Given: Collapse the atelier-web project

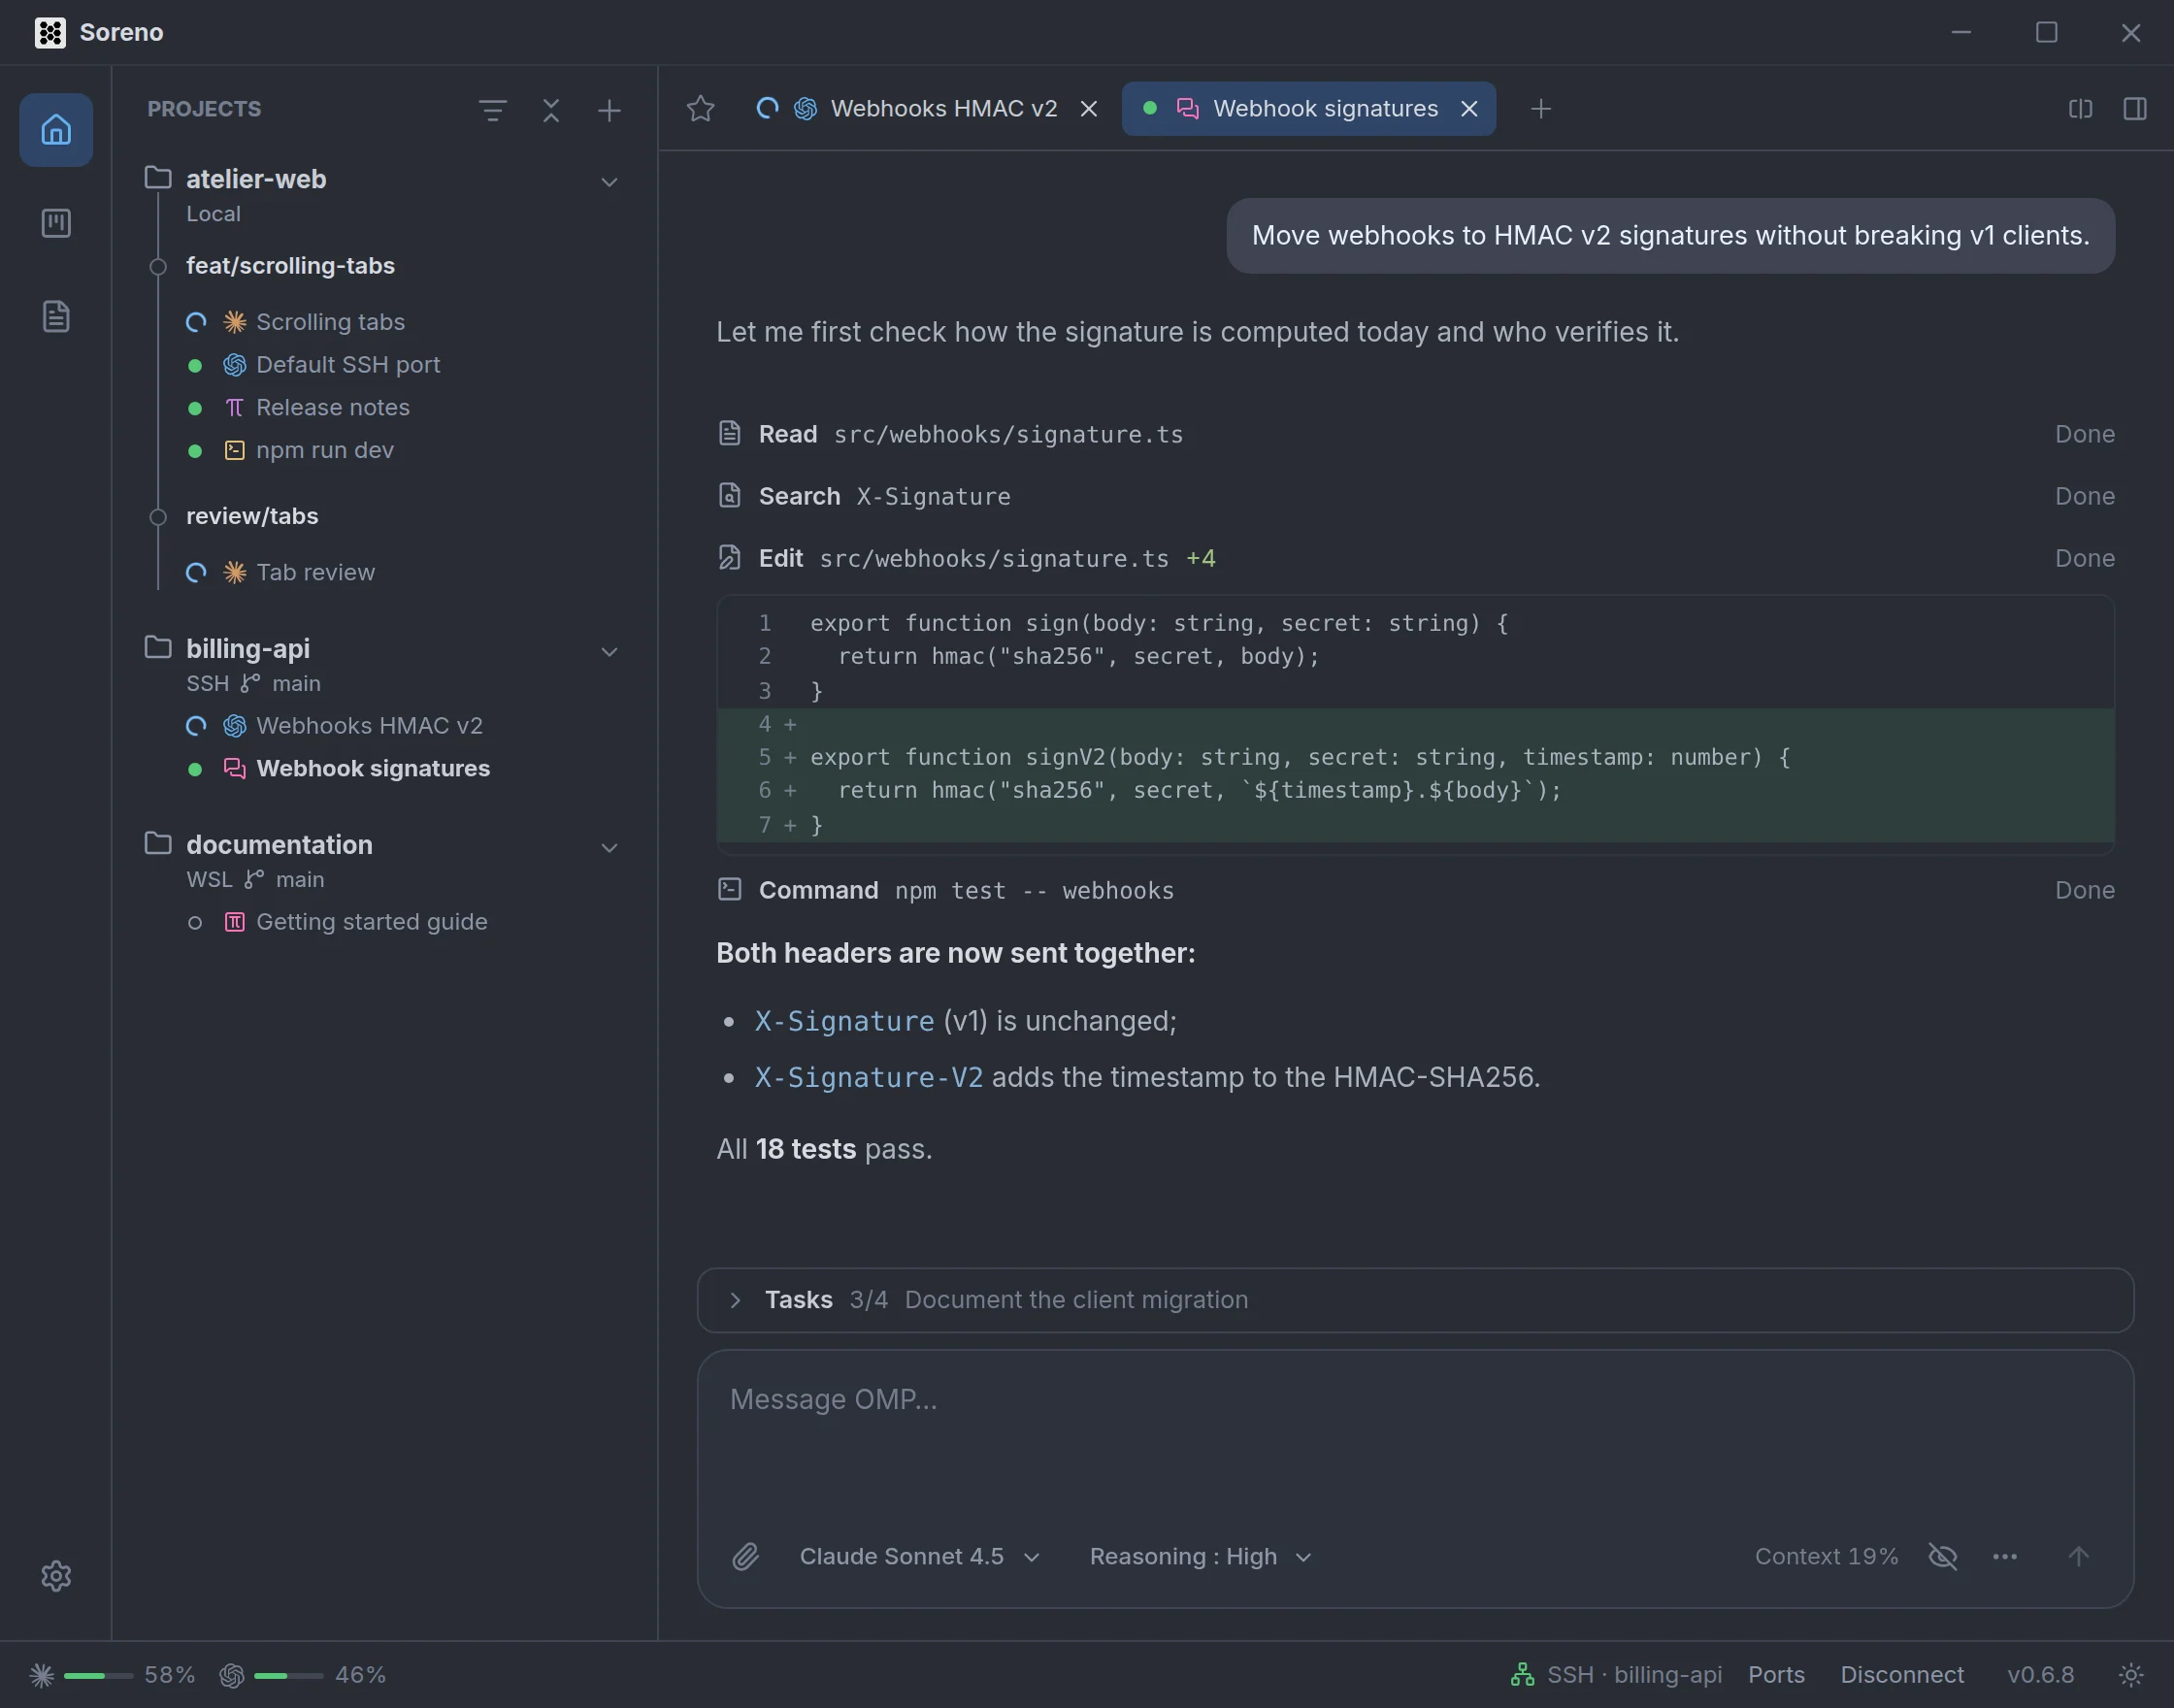Looking at the screenshot, I should [x=609, y=182].
